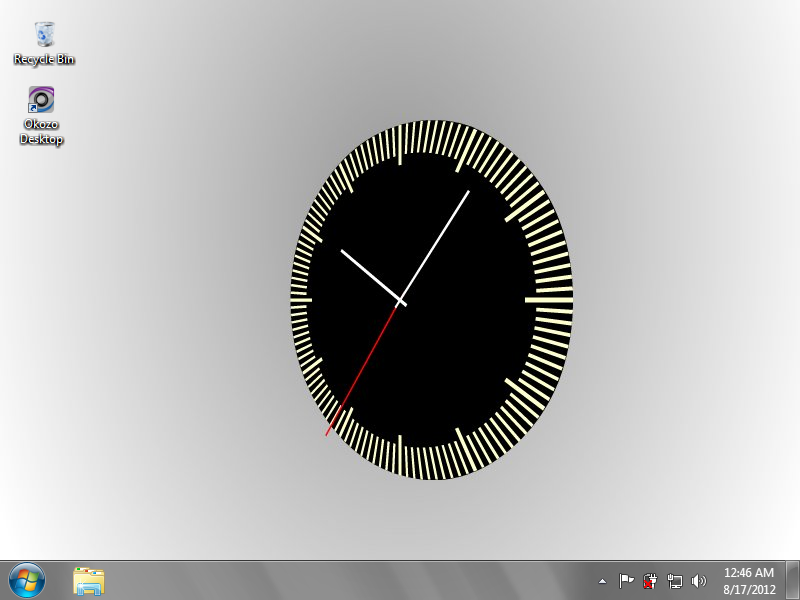
Task: Select the Okozo Desktop label text
Action: 41,132
